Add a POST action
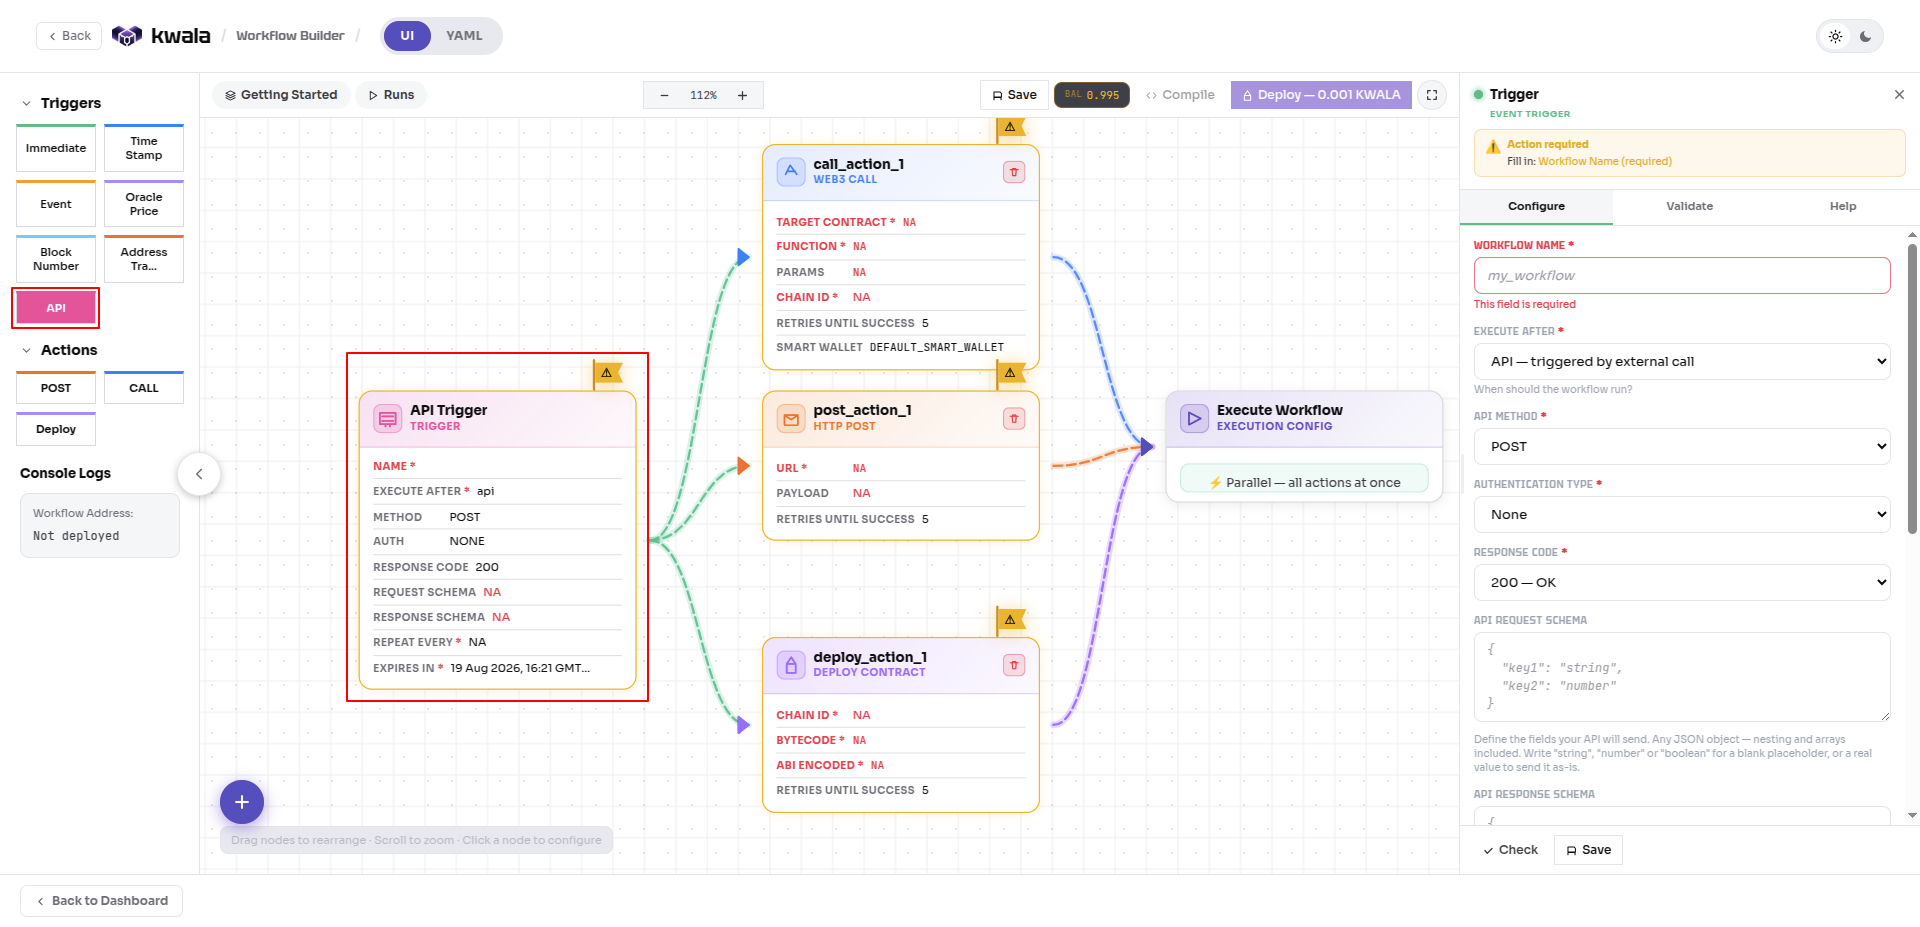The image size is (1920, 927). pyautogui.click(x=56, y=388)
